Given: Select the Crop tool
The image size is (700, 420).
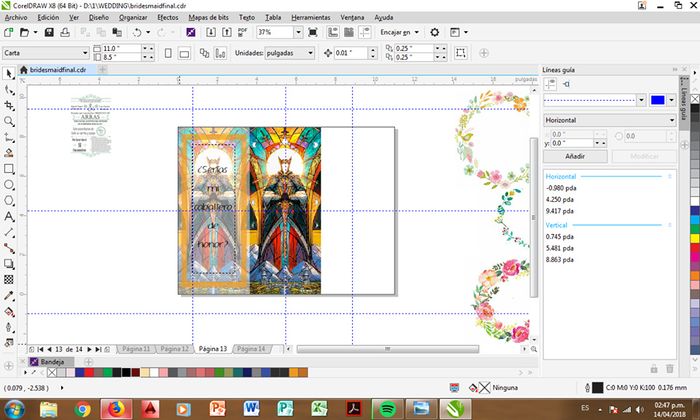Looking at the screenshot, I should 9,106.
